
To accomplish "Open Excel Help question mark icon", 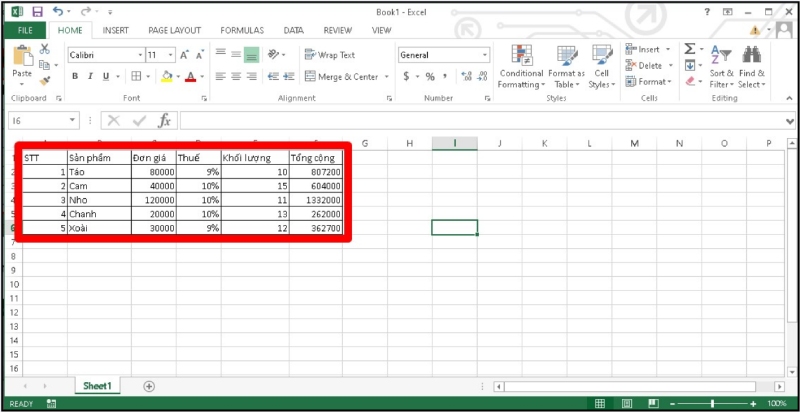I will pos(707,12).
